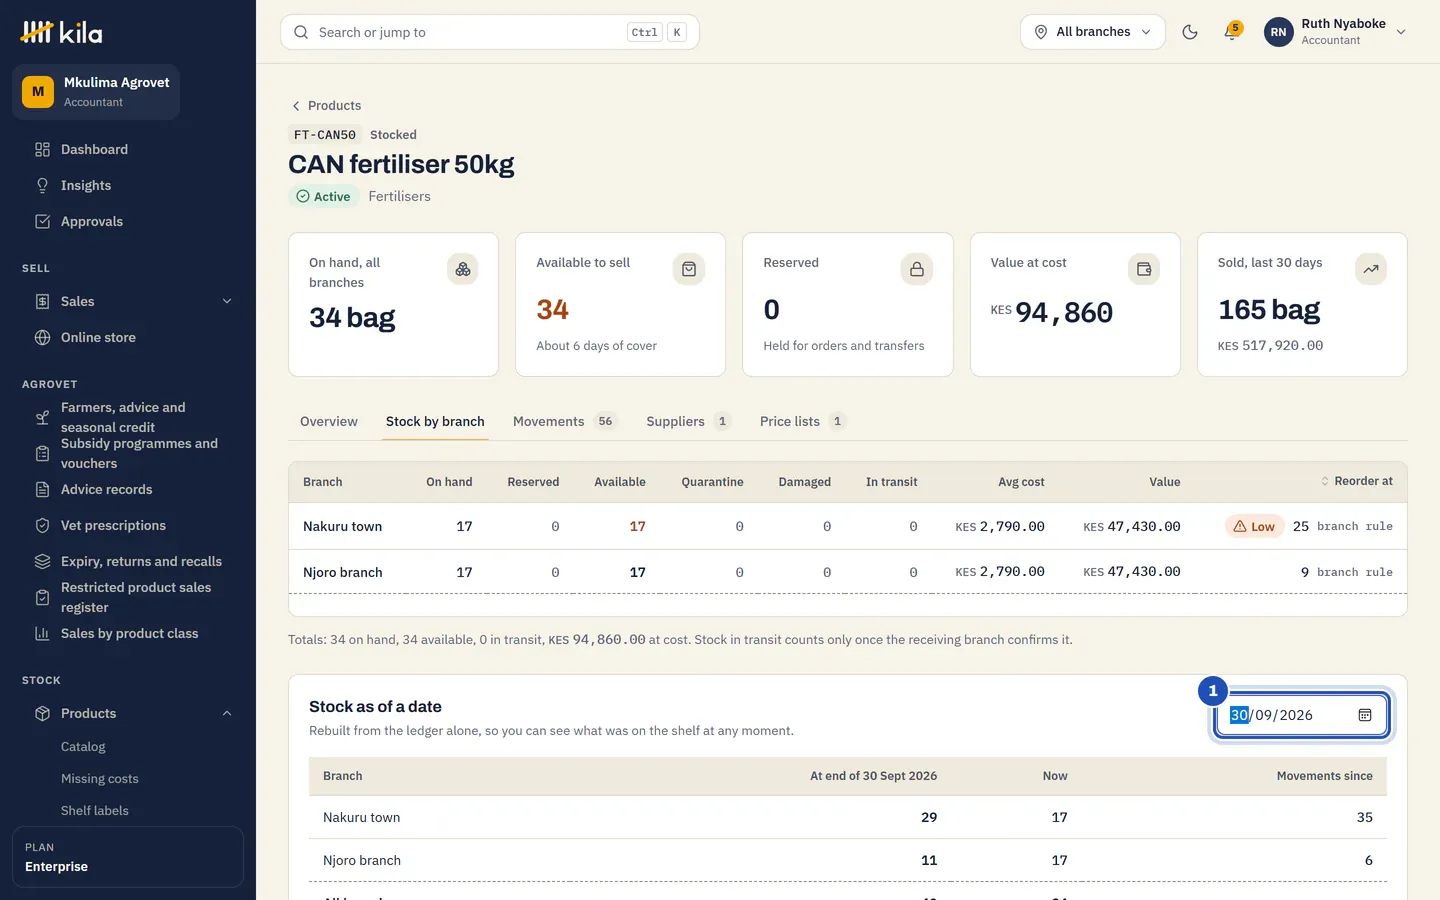Click the Value at cost wallet icon

pos(1144,269)
